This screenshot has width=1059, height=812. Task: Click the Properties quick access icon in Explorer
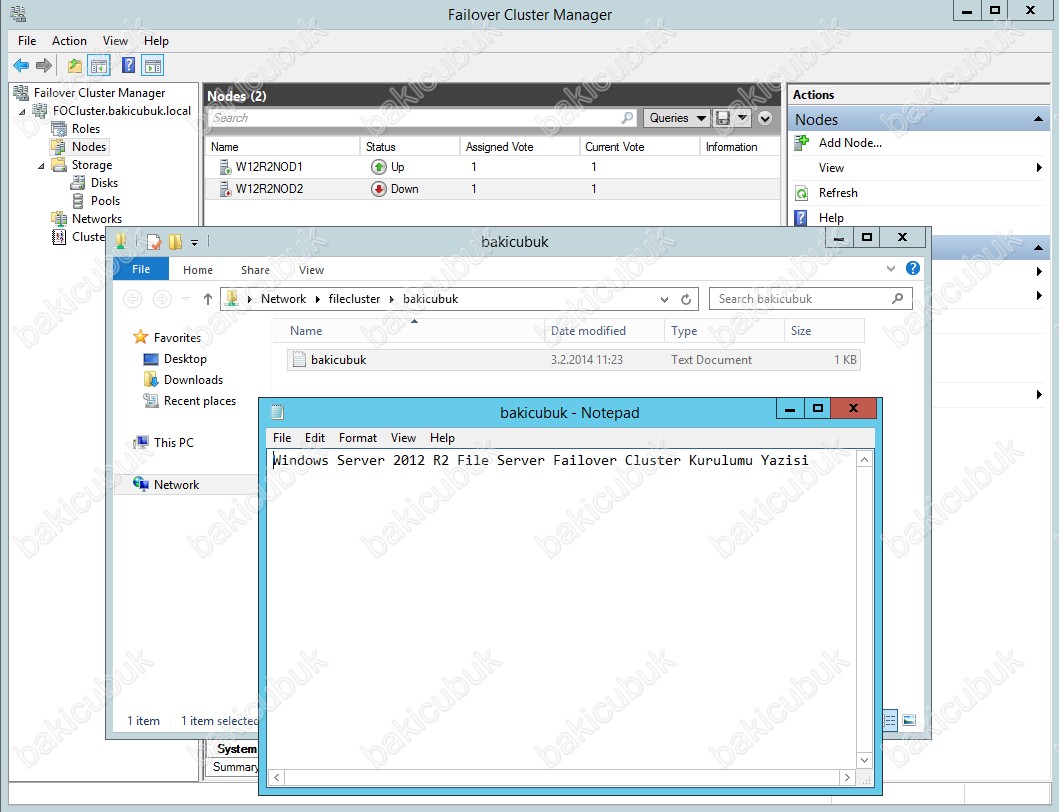point(154,242)
